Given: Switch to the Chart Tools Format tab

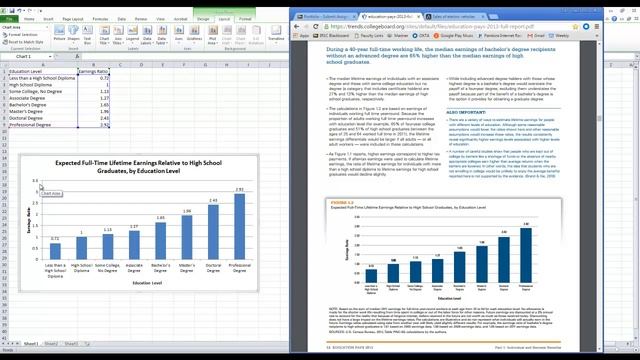Looking at the screenshot, I should 245,19.
